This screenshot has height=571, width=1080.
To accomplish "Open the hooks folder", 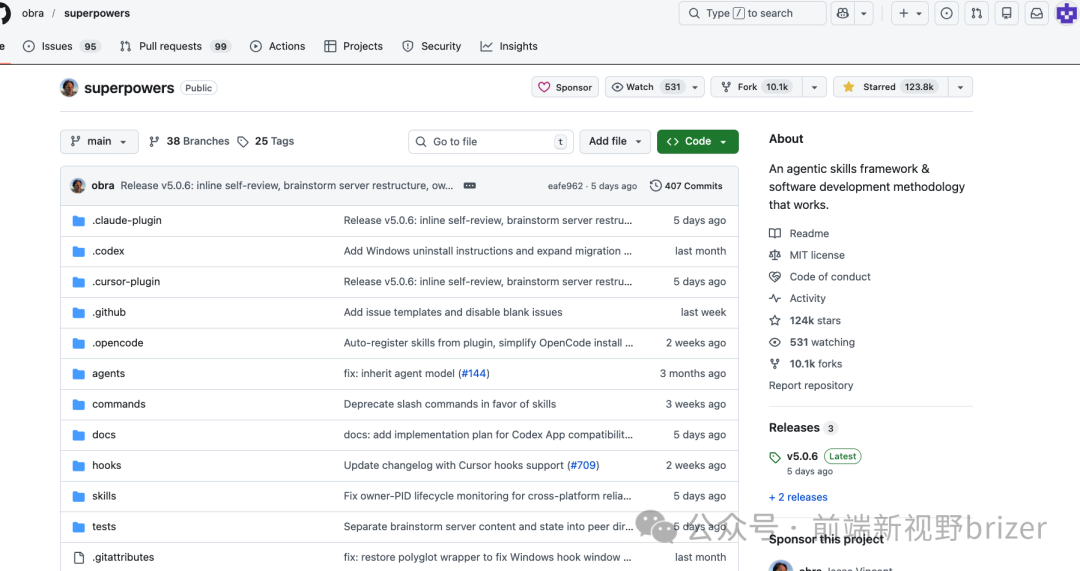I will (107, 466).
